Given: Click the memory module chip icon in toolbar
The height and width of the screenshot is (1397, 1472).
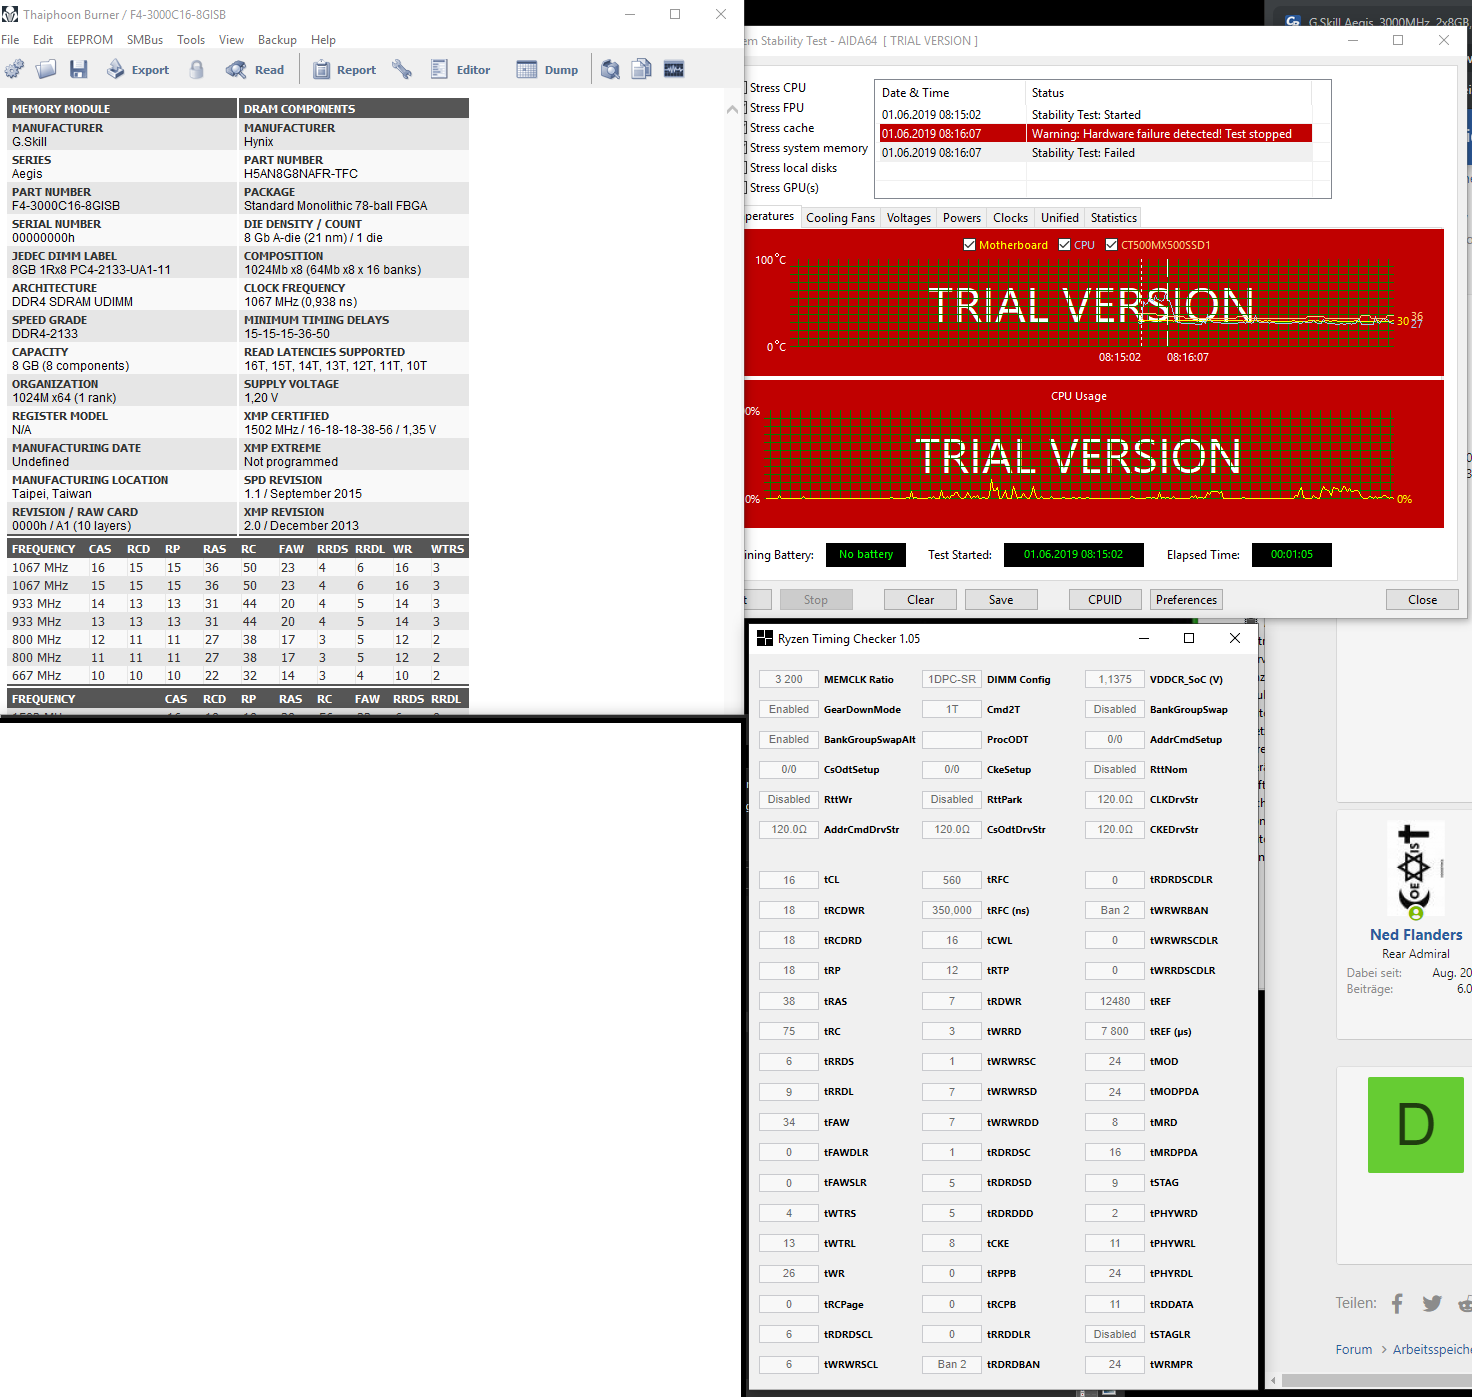Looking at the screenshot, I should point(674,69).
